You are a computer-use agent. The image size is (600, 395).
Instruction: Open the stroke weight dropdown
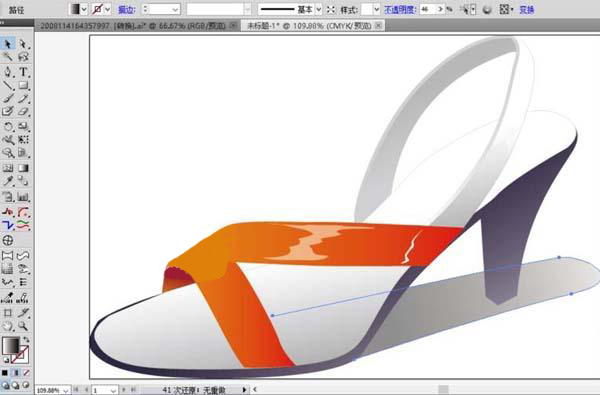pos(175,9)
